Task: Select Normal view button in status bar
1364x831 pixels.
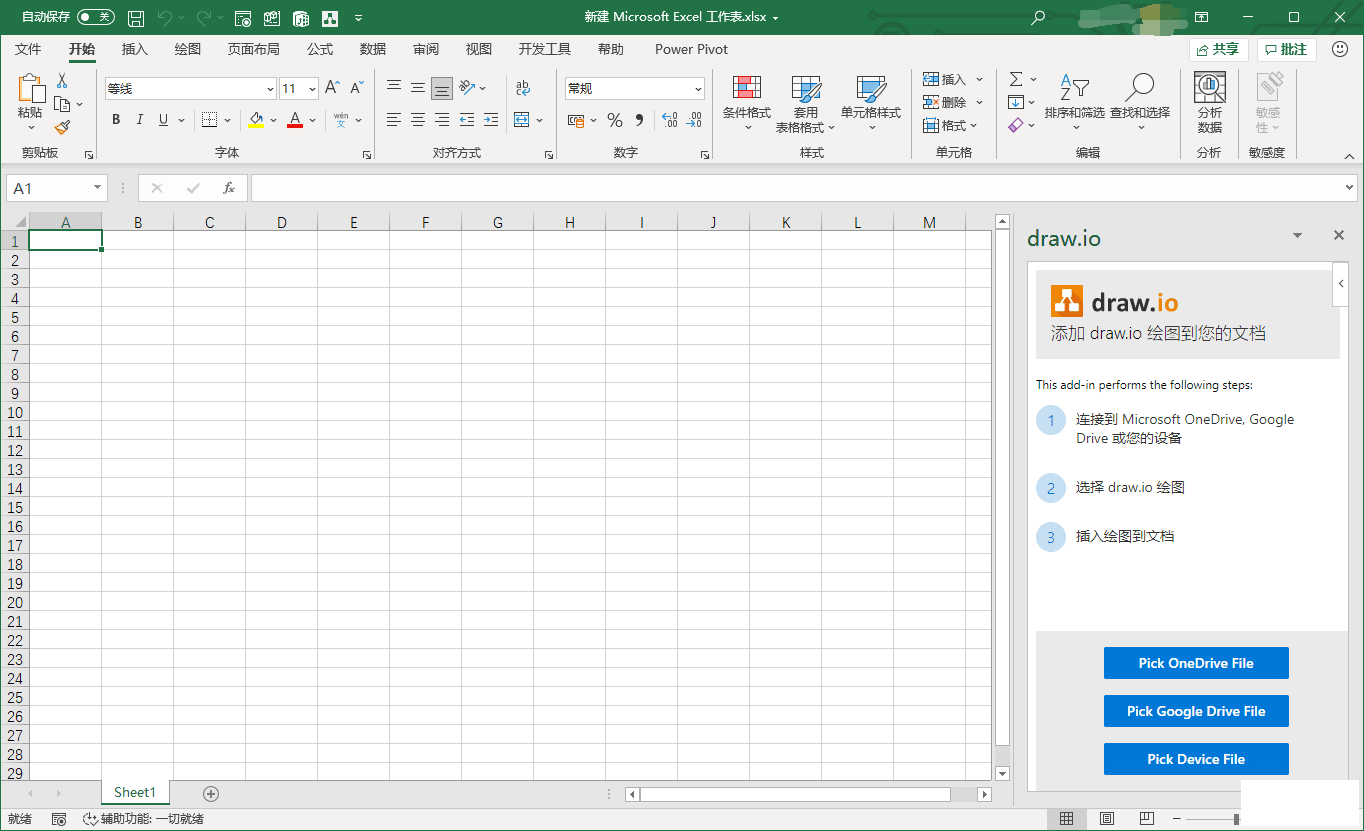Action: point(1067,819)
